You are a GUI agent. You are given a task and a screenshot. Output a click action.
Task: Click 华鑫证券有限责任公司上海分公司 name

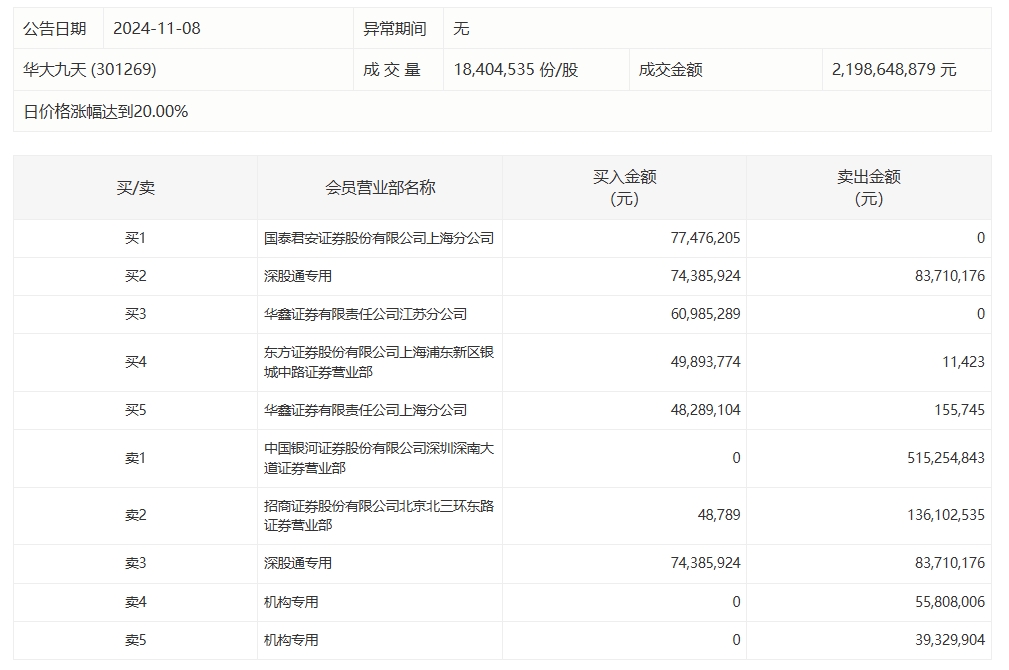tap(366, 411)
